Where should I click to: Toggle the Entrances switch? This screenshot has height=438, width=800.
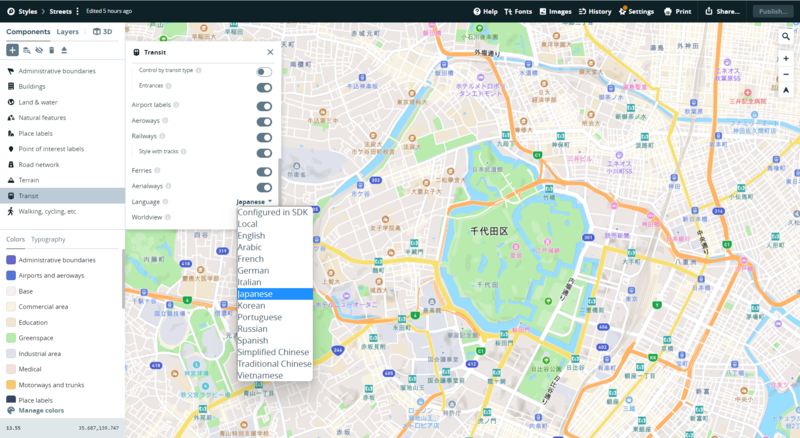click(x=264, y=88)
